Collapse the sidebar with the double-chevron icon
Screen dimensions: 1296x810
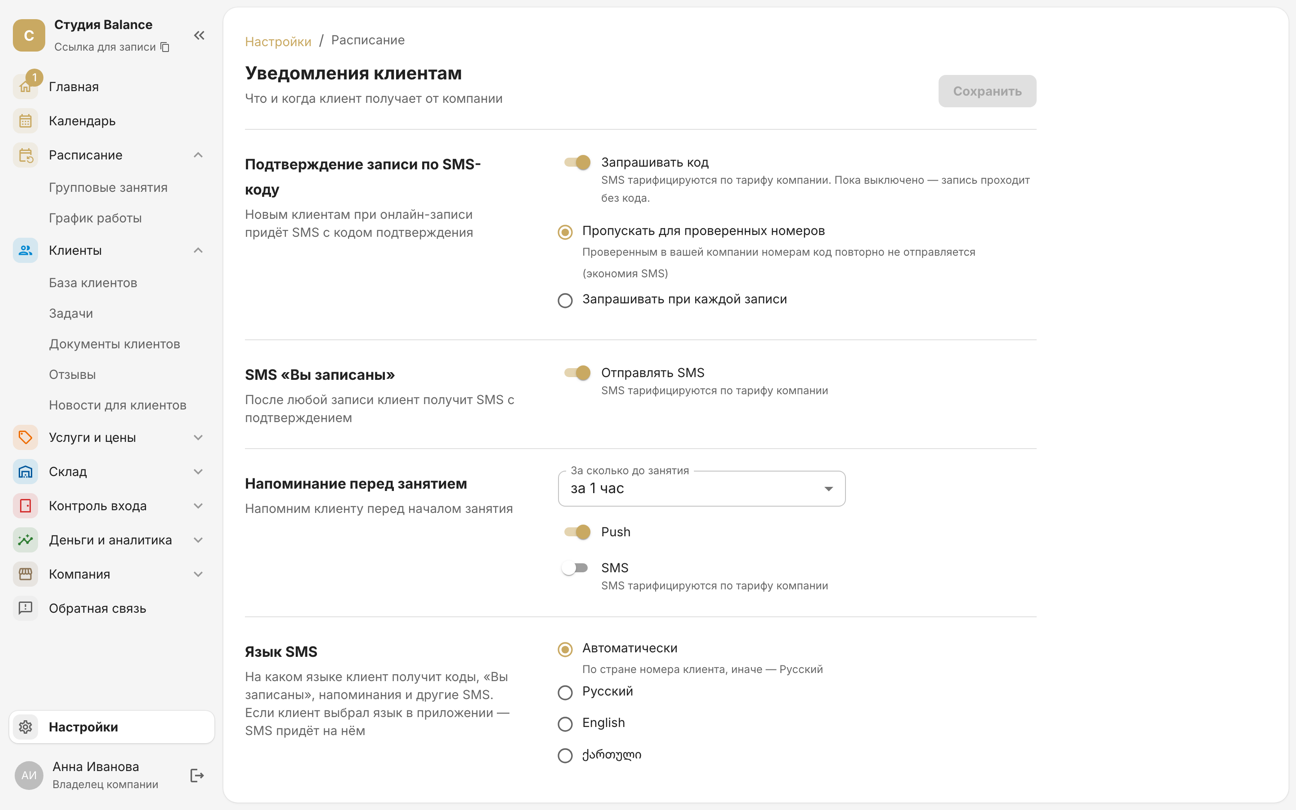click(199, 36)
